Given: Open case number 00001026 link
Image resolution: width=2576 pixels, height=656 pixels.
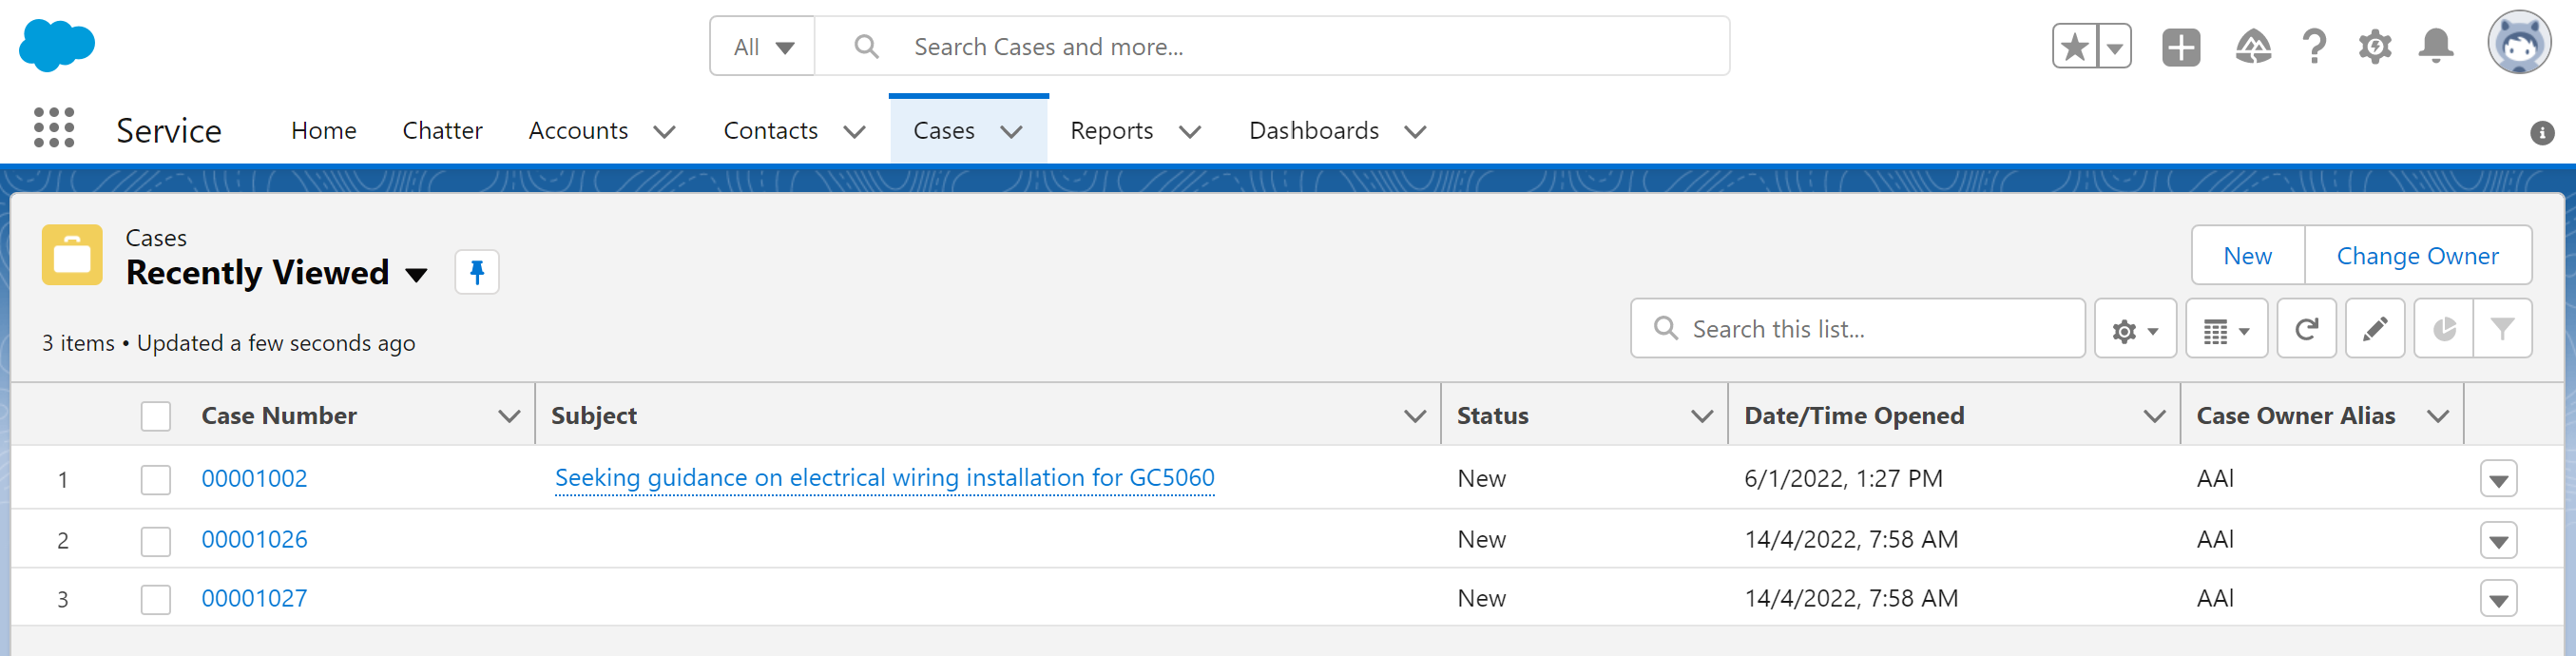Looking at the screenshot, I should [x=254, y=539].
